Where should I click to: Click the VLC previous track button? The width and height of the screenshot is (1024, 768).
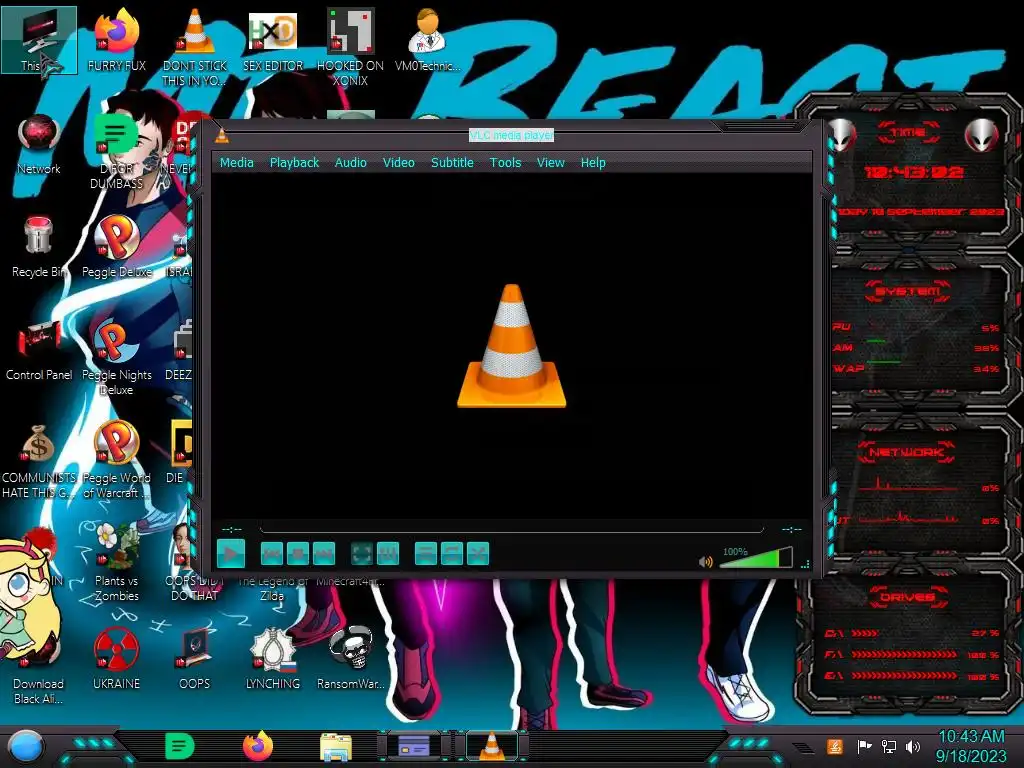pos(272,554)
